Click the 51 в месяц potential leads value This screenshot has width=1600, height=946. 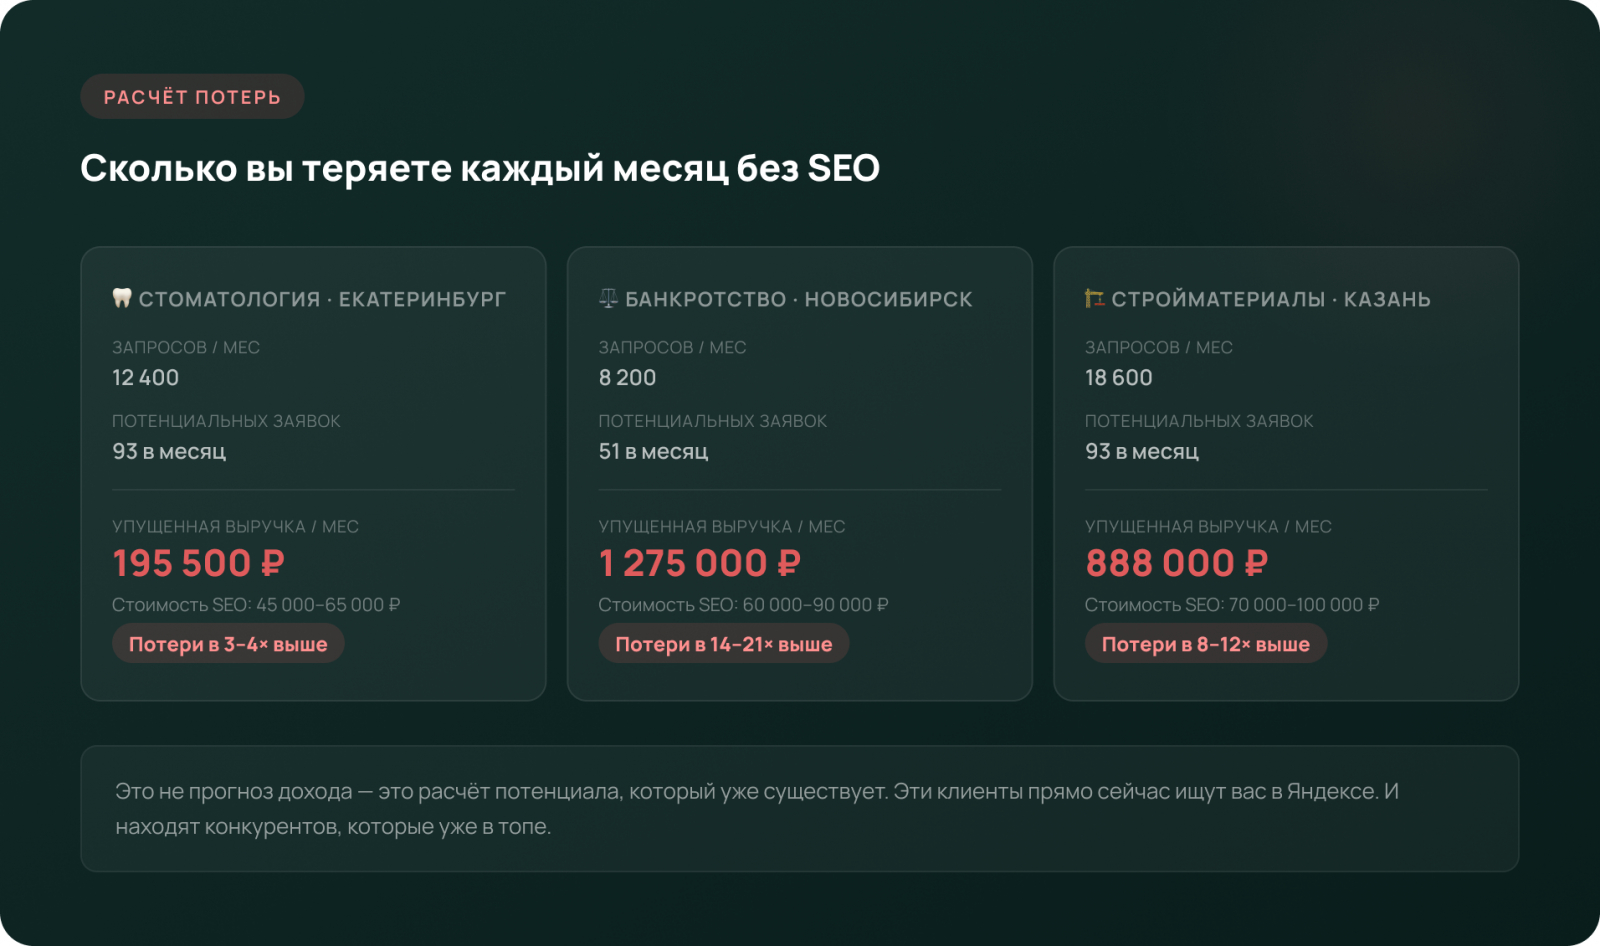pos(653,451)
